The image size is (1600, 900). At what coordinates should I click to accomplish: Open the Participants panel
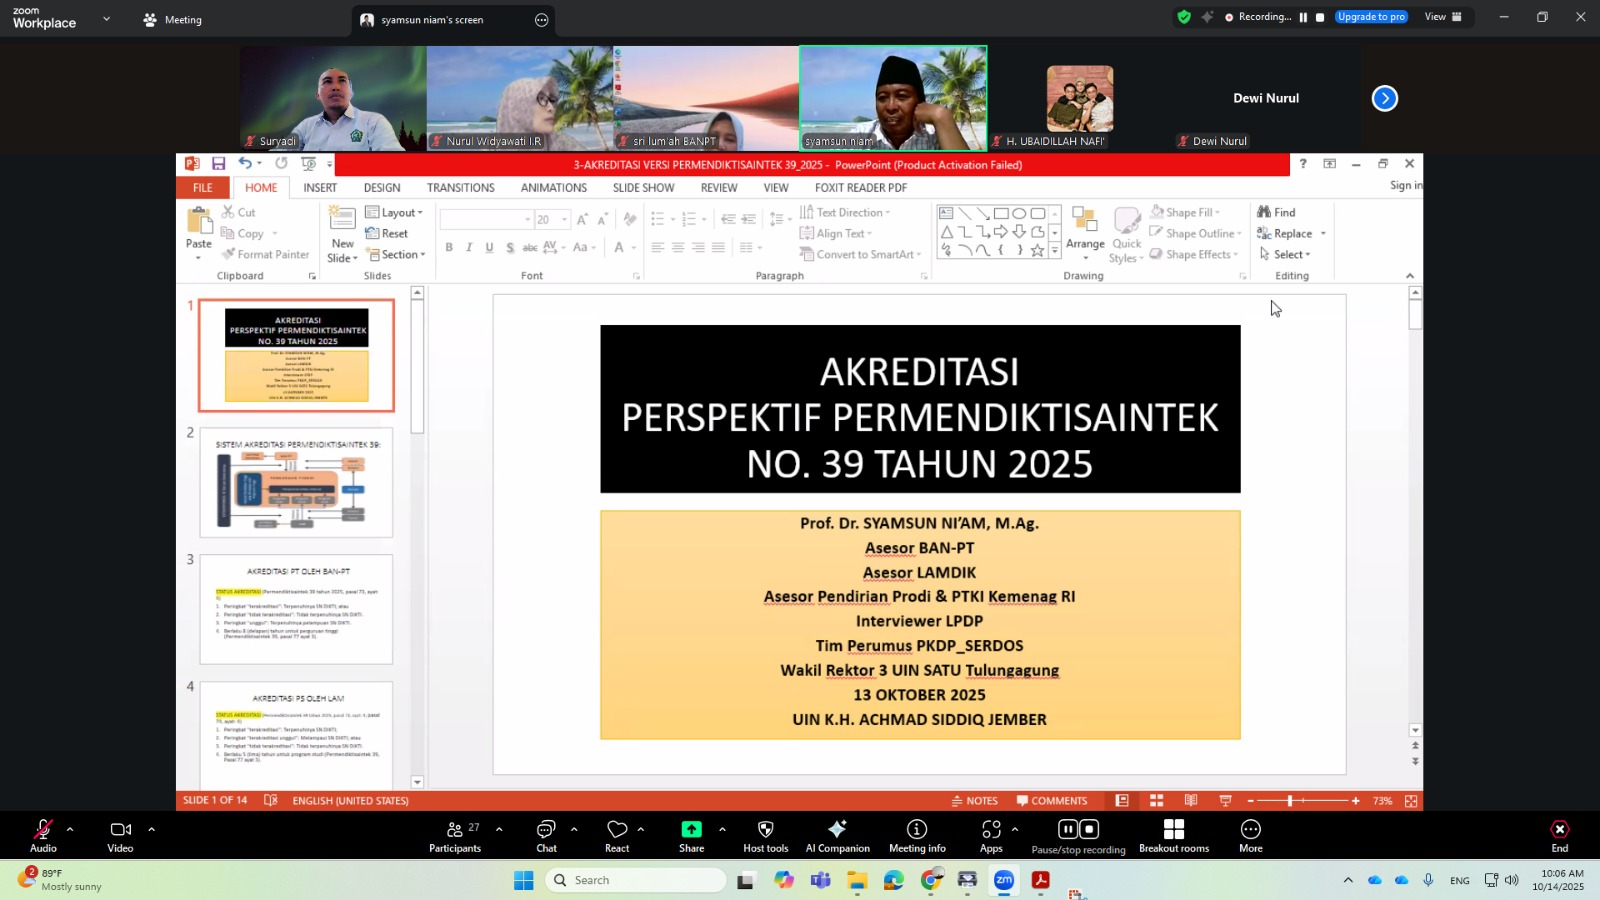click(x=455, y=835)
